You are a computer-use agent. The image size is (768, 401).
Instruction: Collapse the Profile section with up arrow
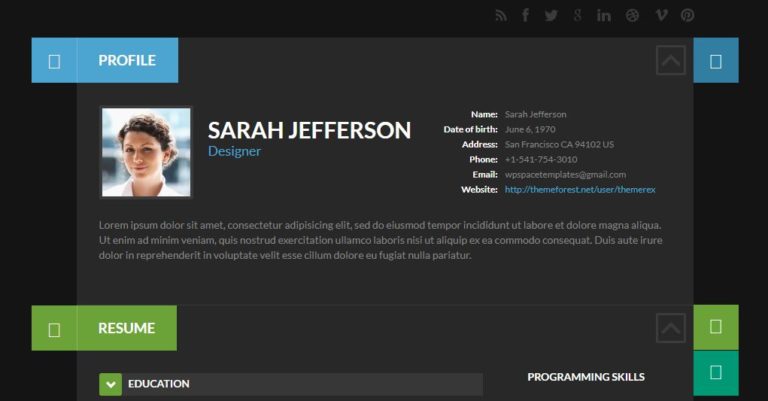(671, 60)
